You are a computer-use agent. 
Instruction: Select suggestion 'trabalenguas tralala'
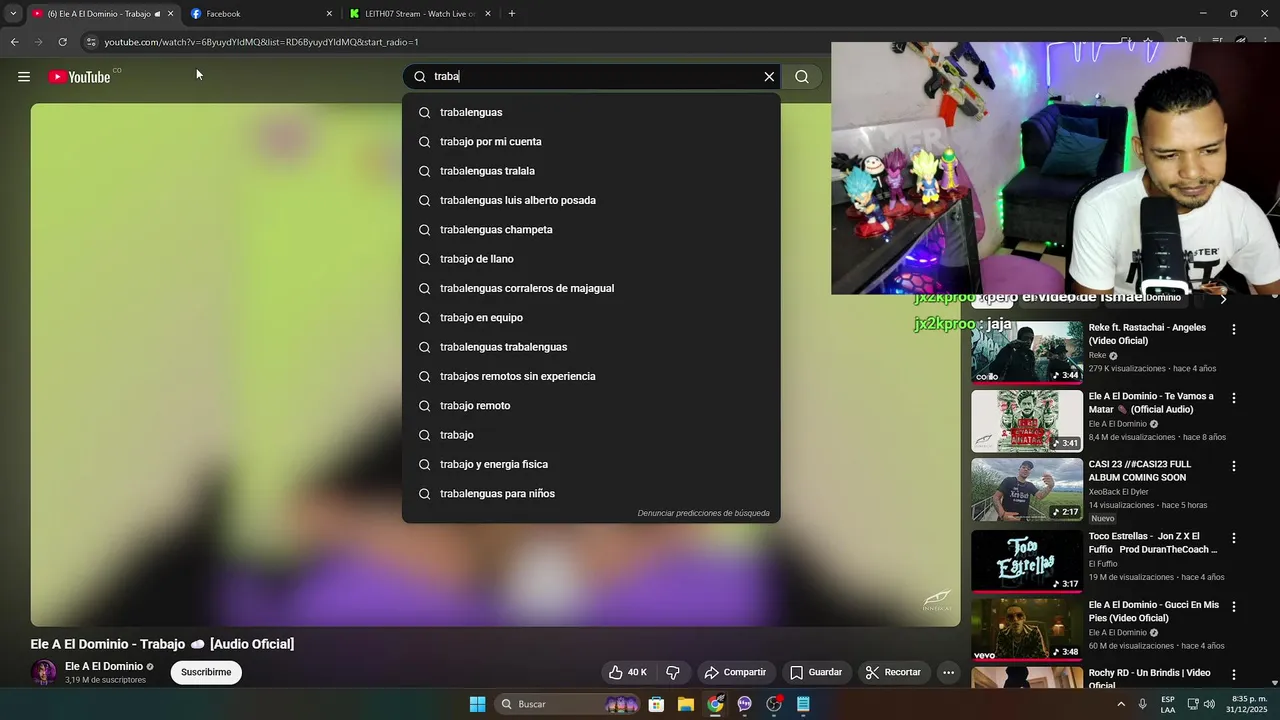(x=591, y=171)
